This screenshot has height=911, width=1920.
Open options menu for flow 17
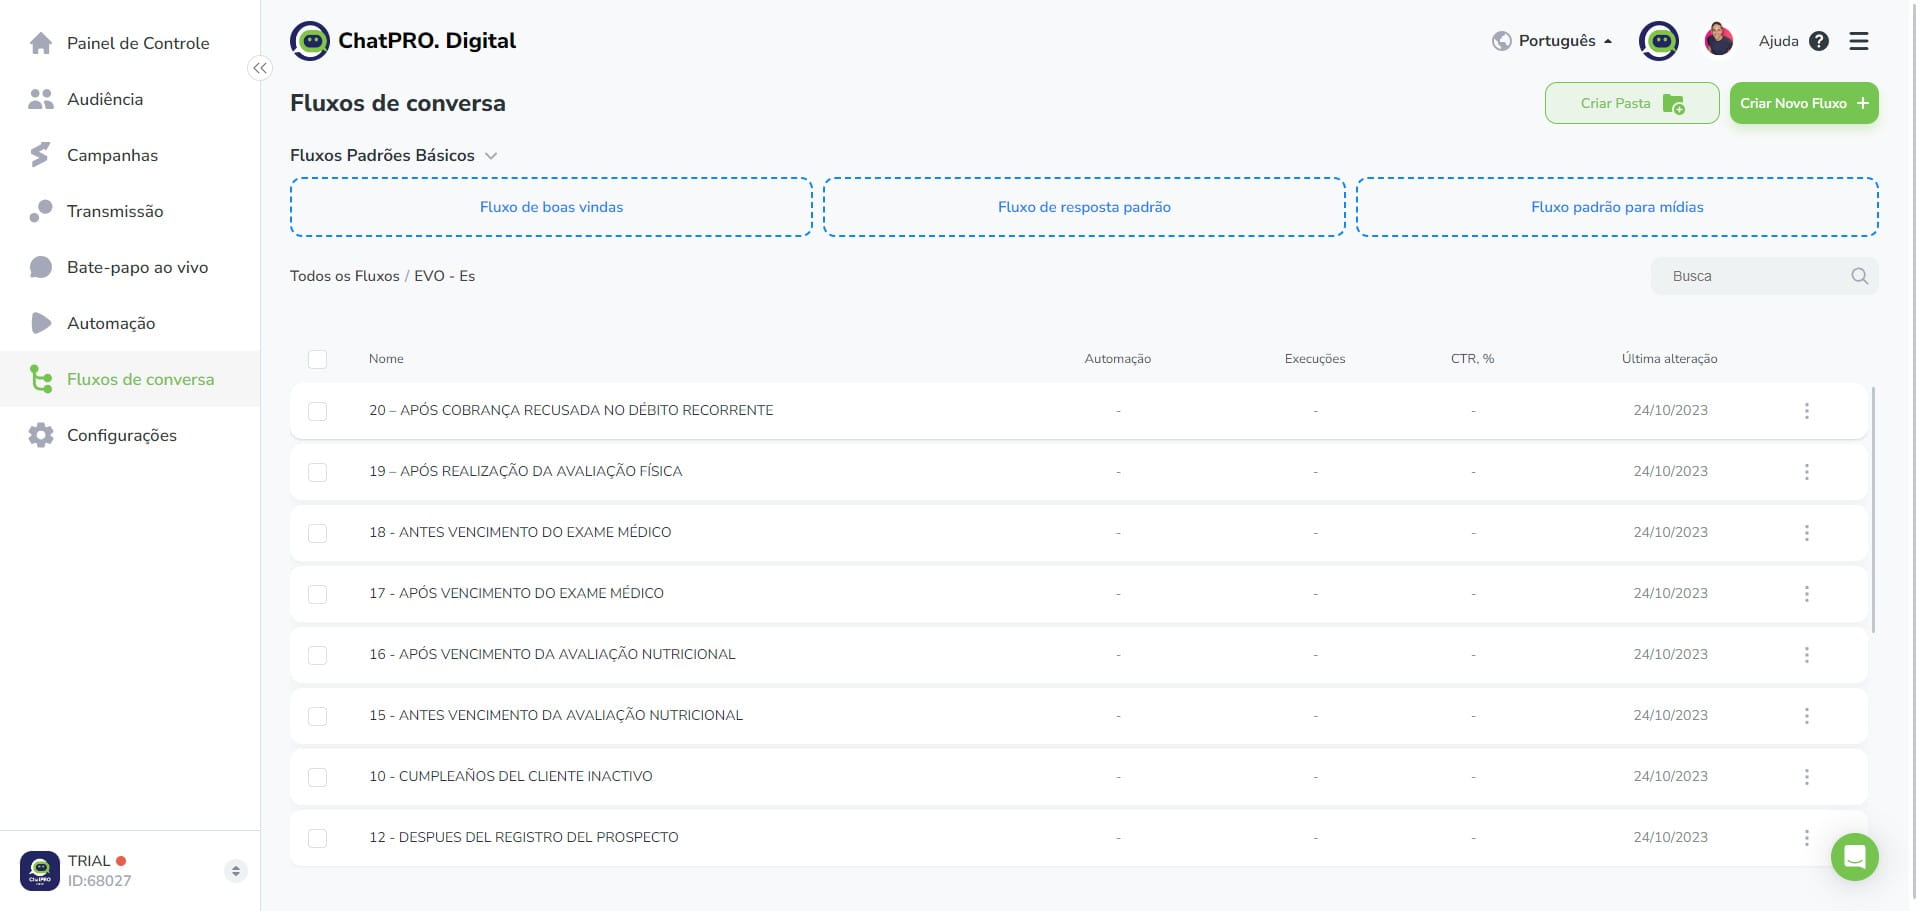pyautogui.click(x=1807, y=594)
